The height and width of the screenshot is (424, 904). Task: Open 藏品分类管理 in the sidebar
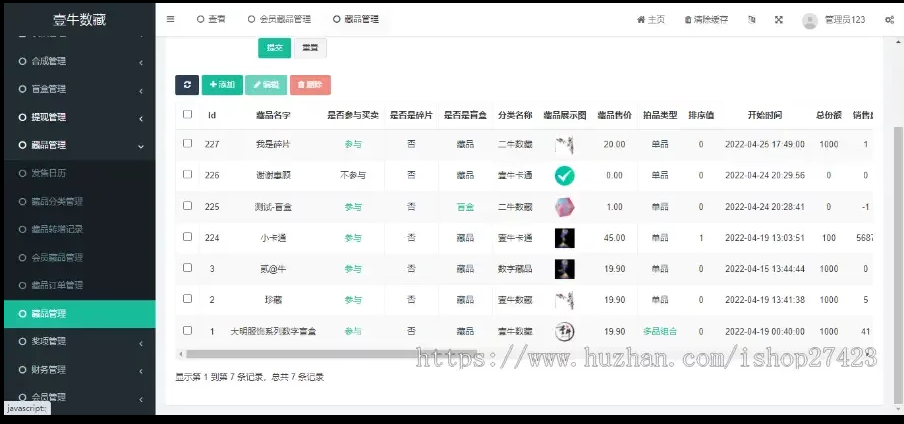point(57,201)
